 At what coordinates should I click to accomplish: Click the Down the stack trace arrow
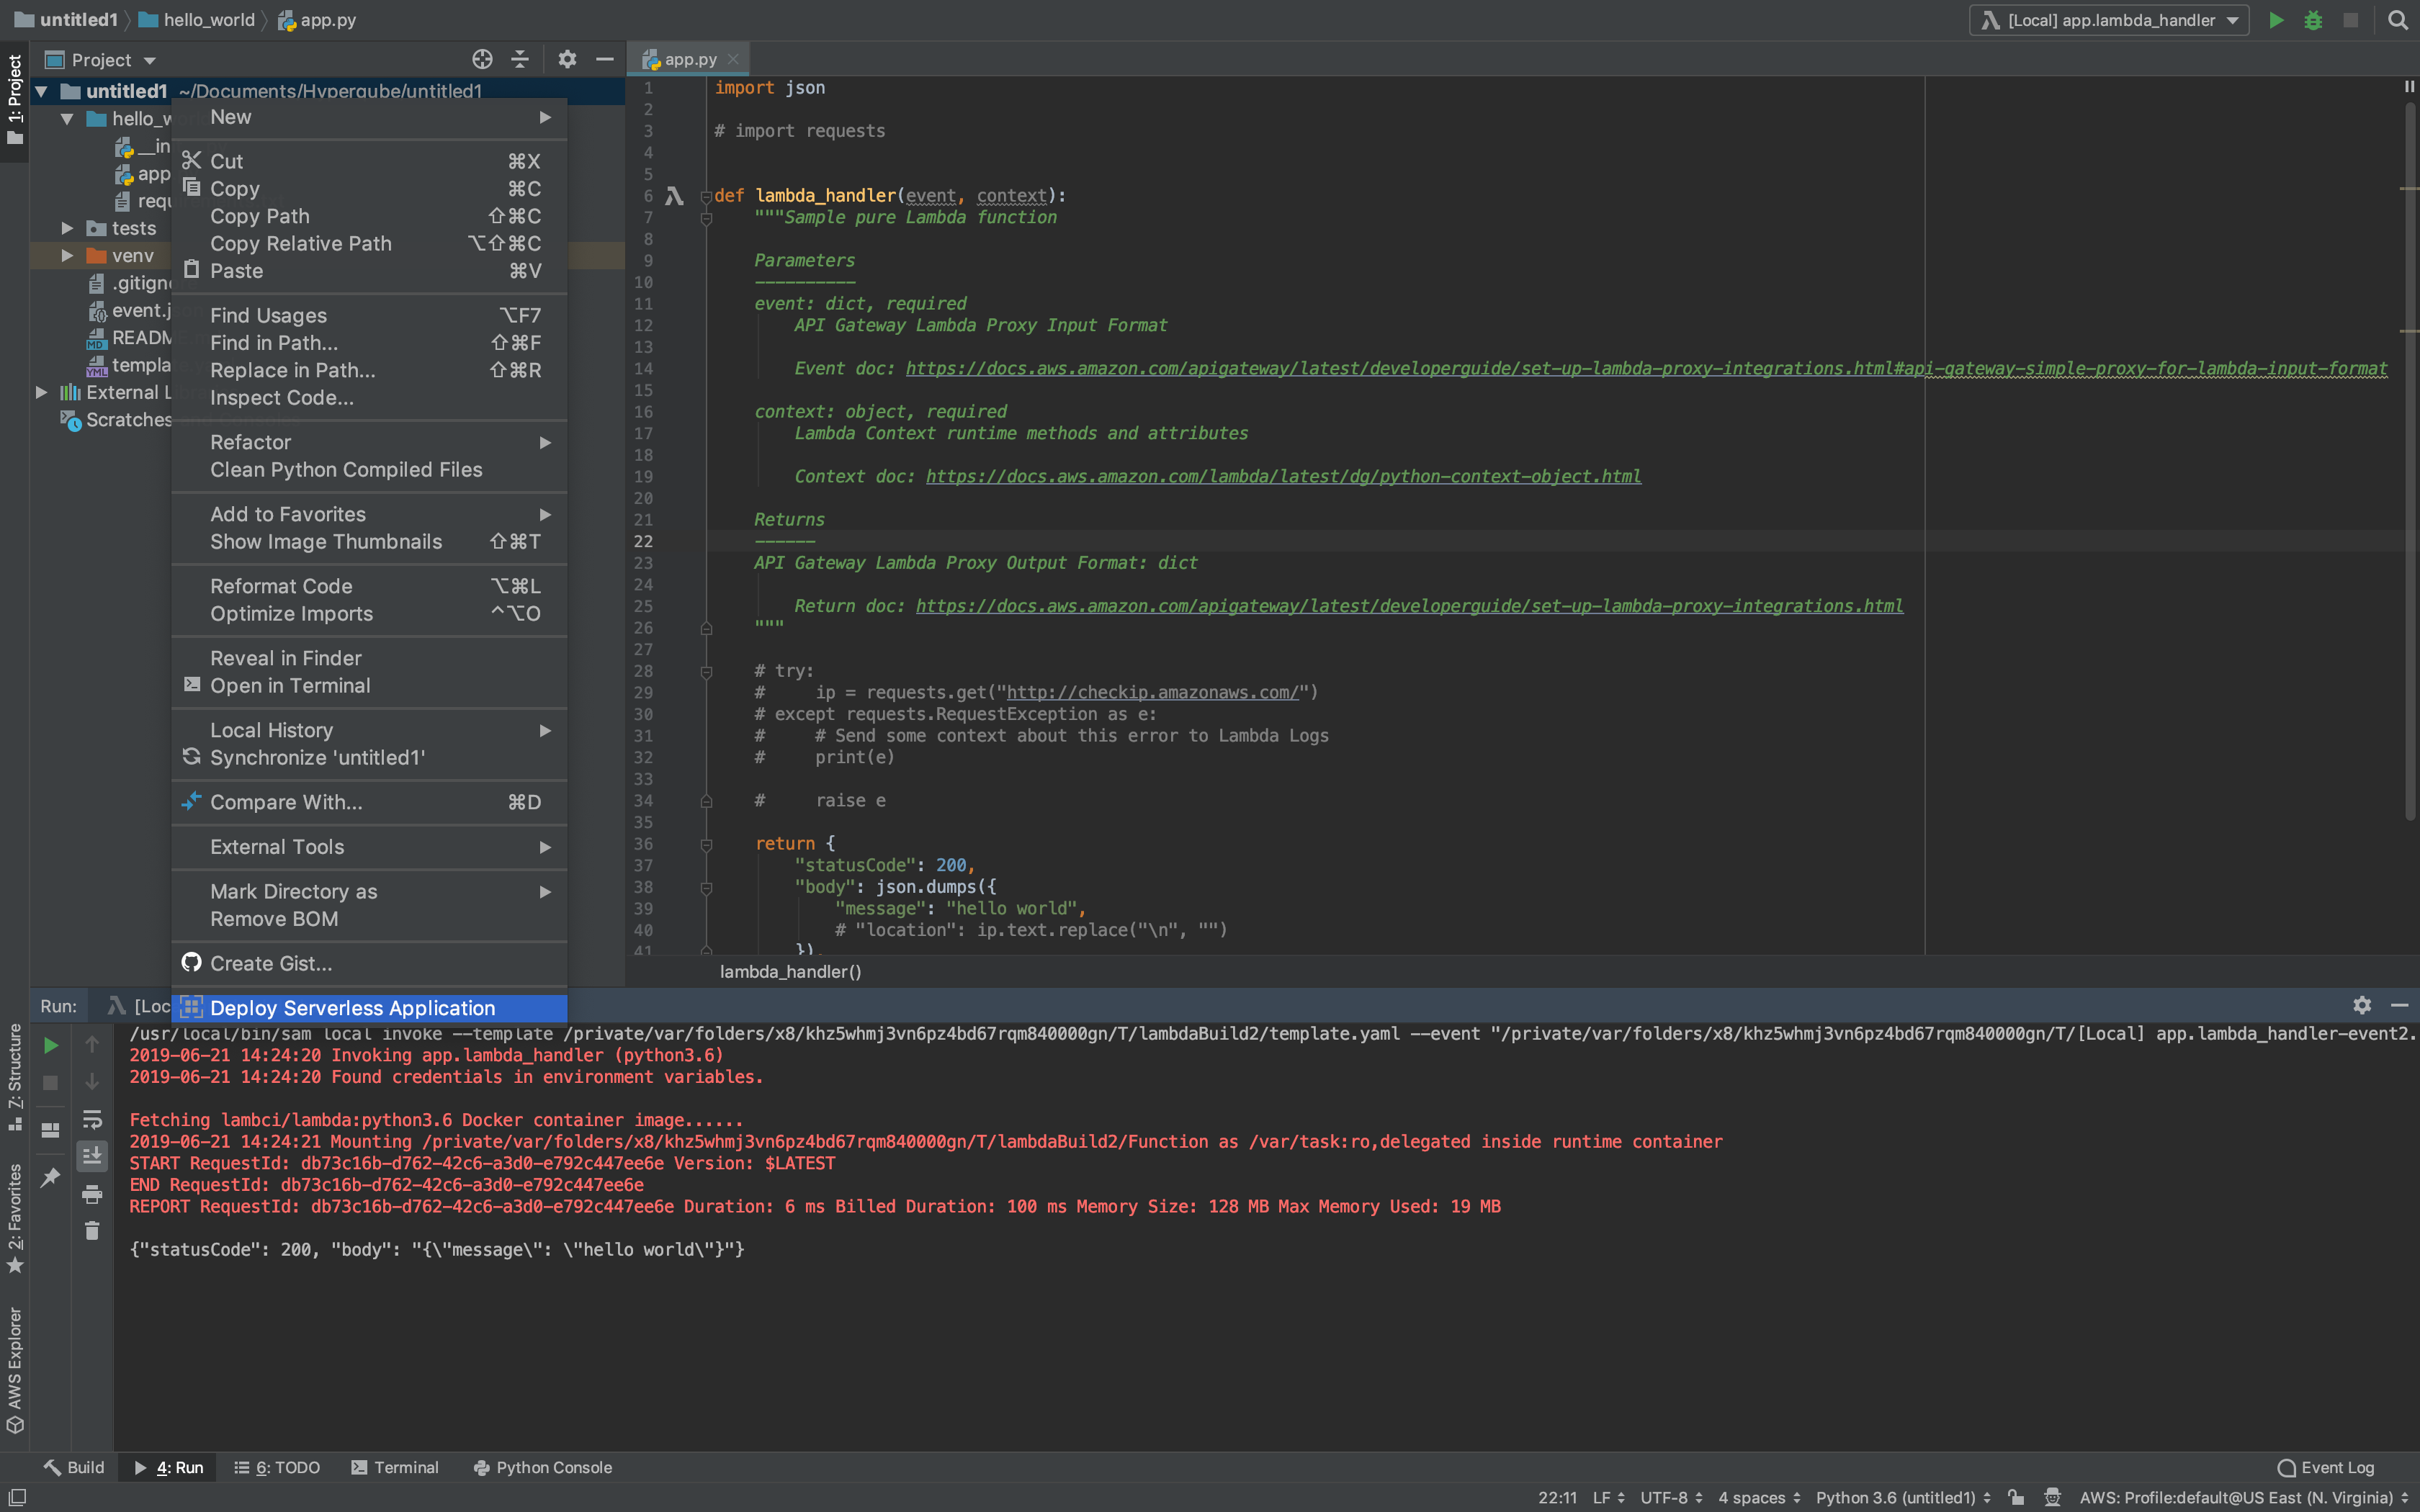coord(92,1081)
